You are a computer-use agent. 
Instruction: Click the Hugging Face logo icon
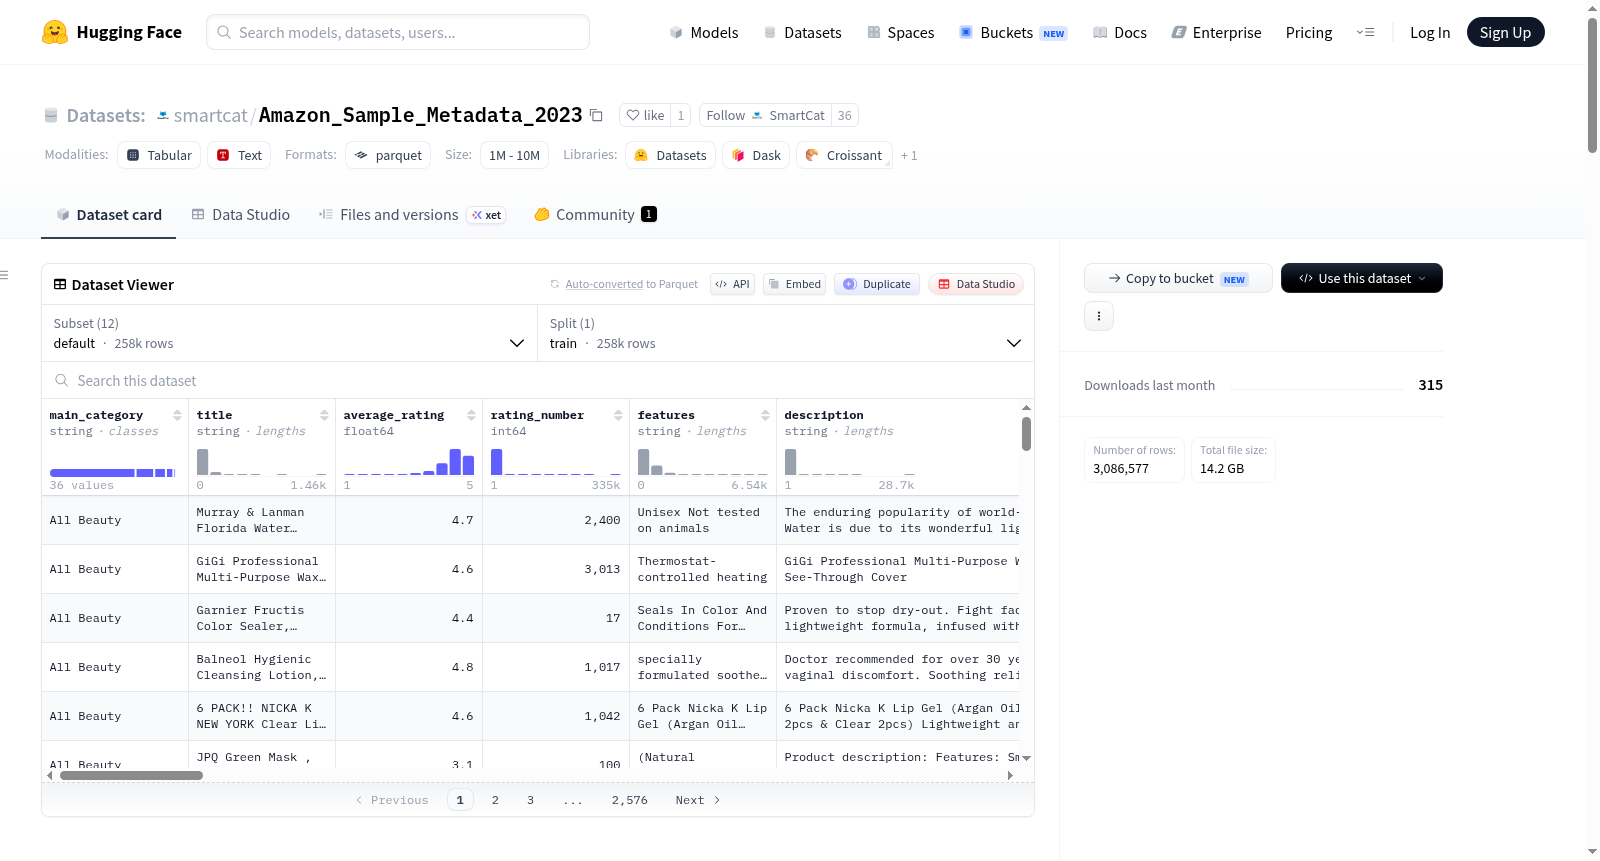(x=55, y=32)
